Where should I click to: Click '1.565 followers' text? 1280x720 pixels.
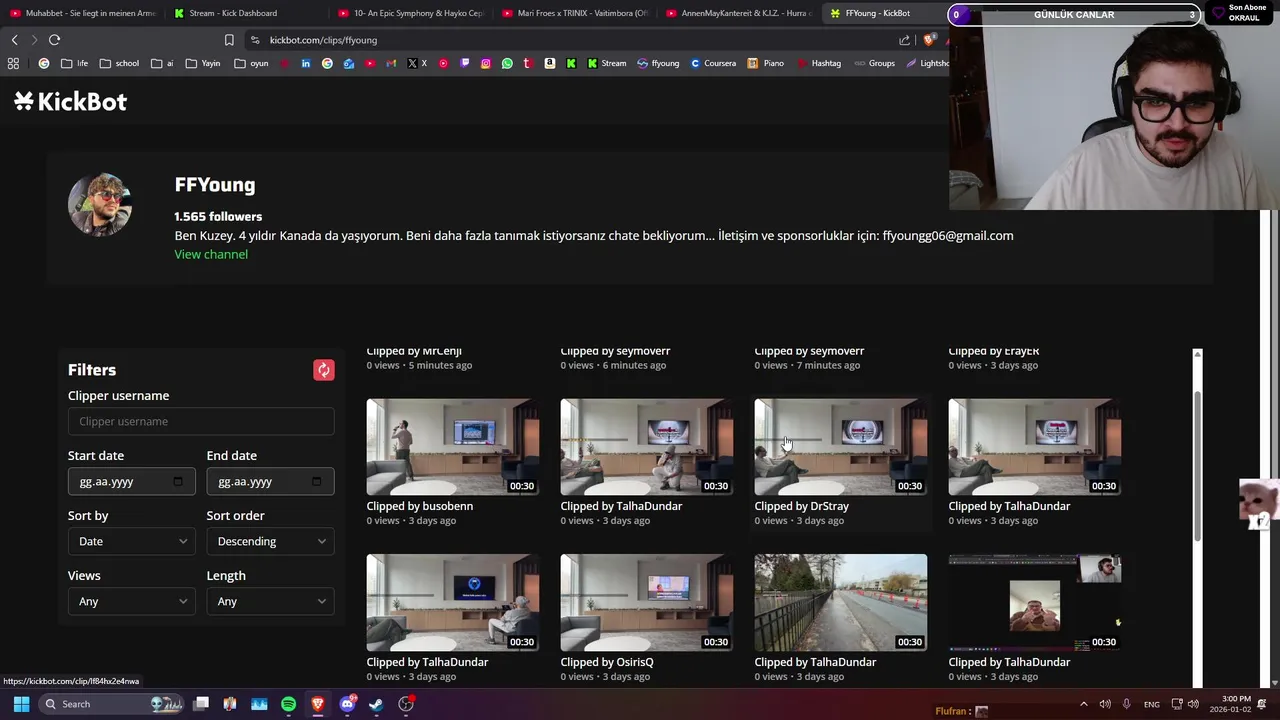tap(218, 216)
